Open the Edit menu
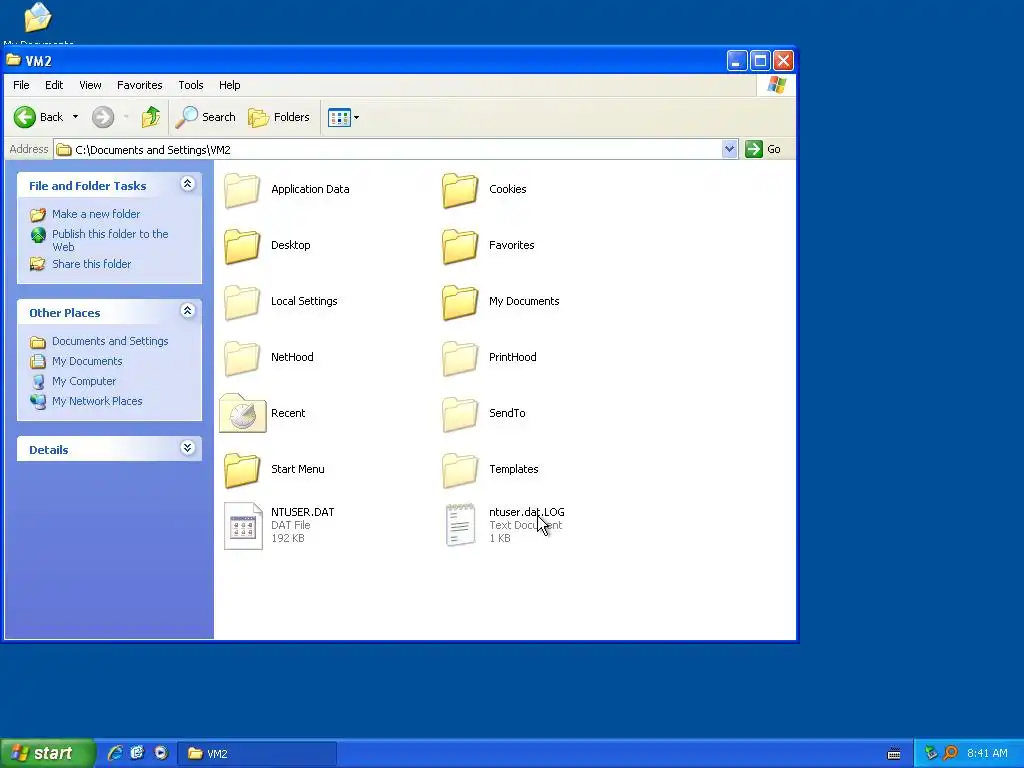This screenshot has height=768, width=1024. point(54,85)
